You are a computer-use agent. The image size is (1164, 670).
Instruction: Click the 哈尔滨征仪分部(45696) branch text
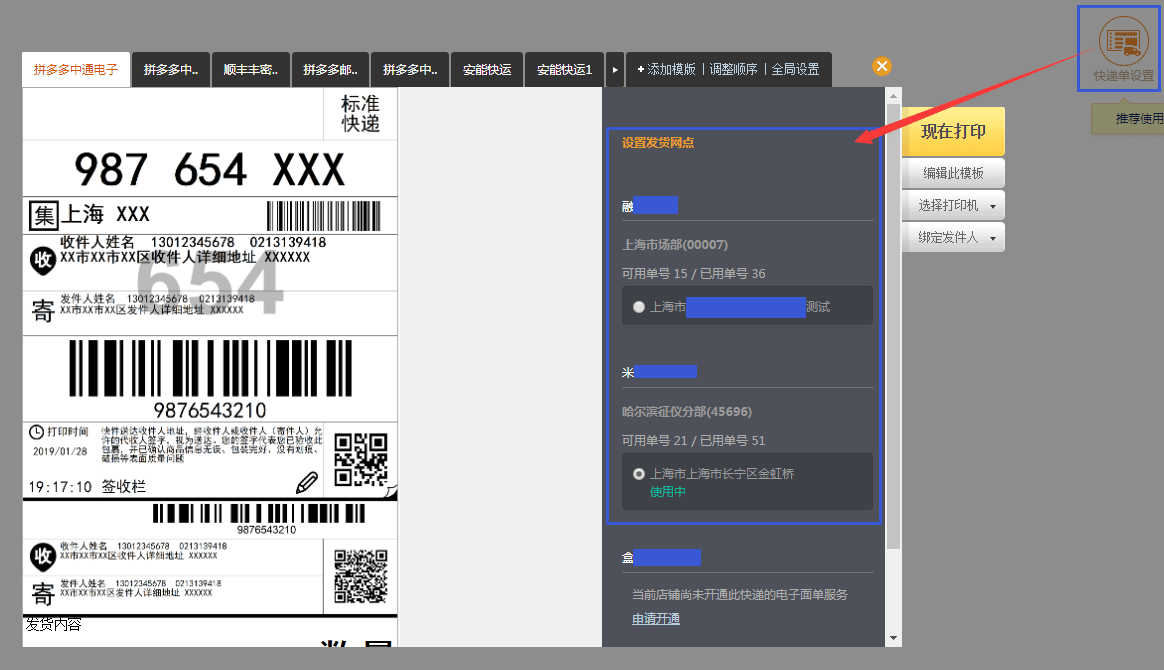tap(687, 412)
